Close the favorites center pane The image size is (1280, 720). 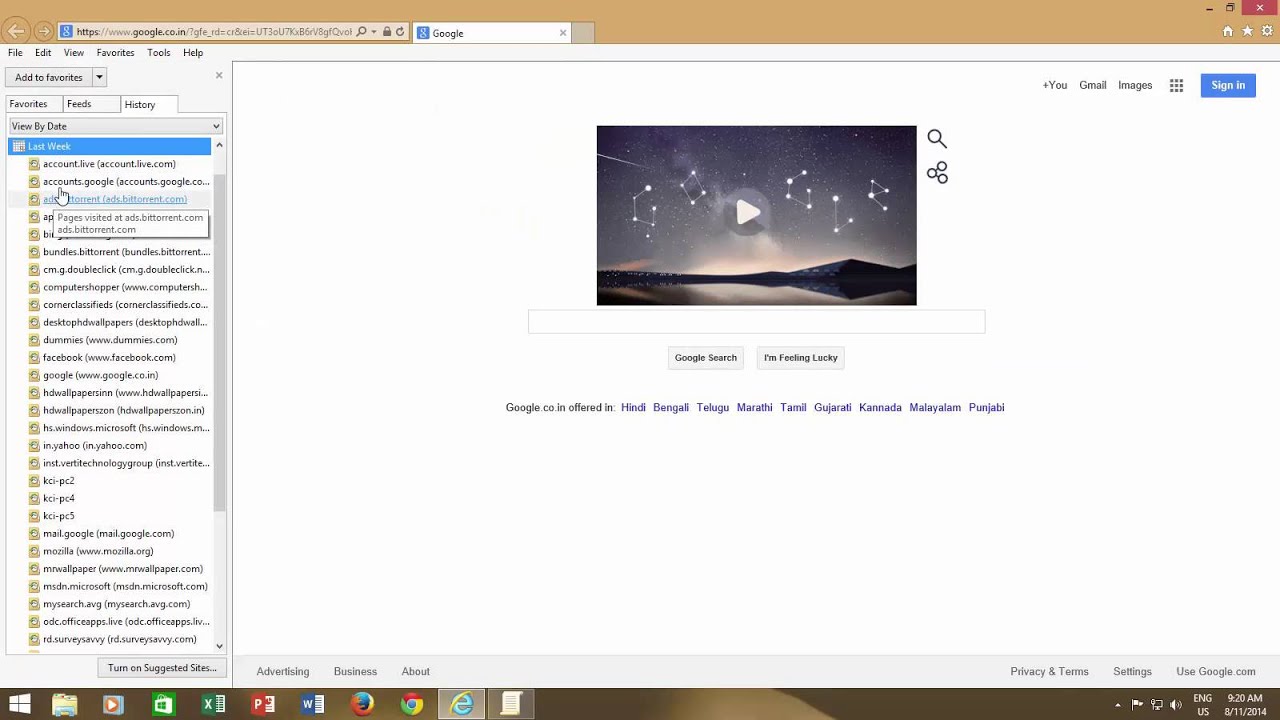pos(219,76)
